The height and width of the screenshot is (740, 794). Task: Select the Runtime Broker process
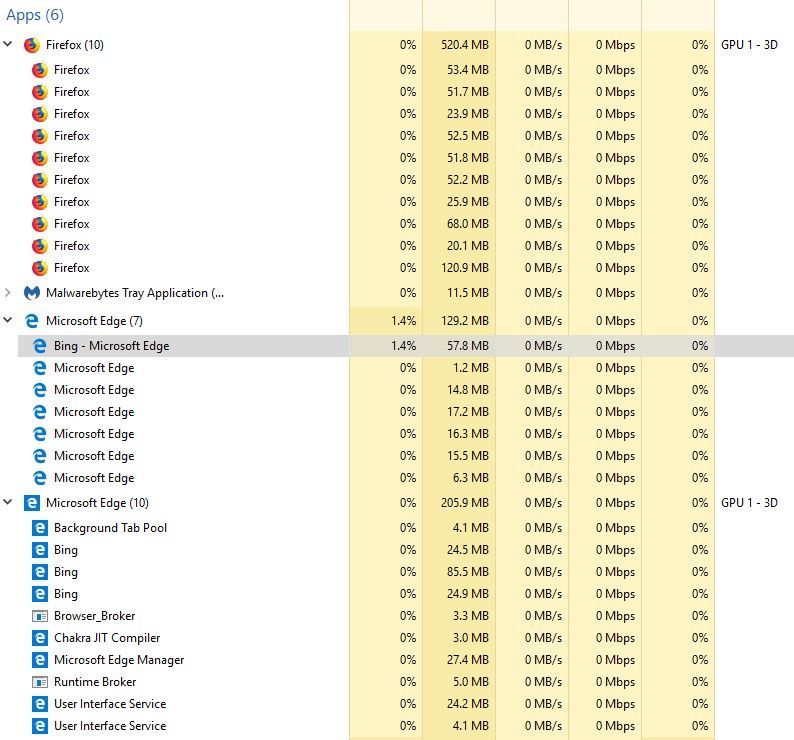point(406,682)
